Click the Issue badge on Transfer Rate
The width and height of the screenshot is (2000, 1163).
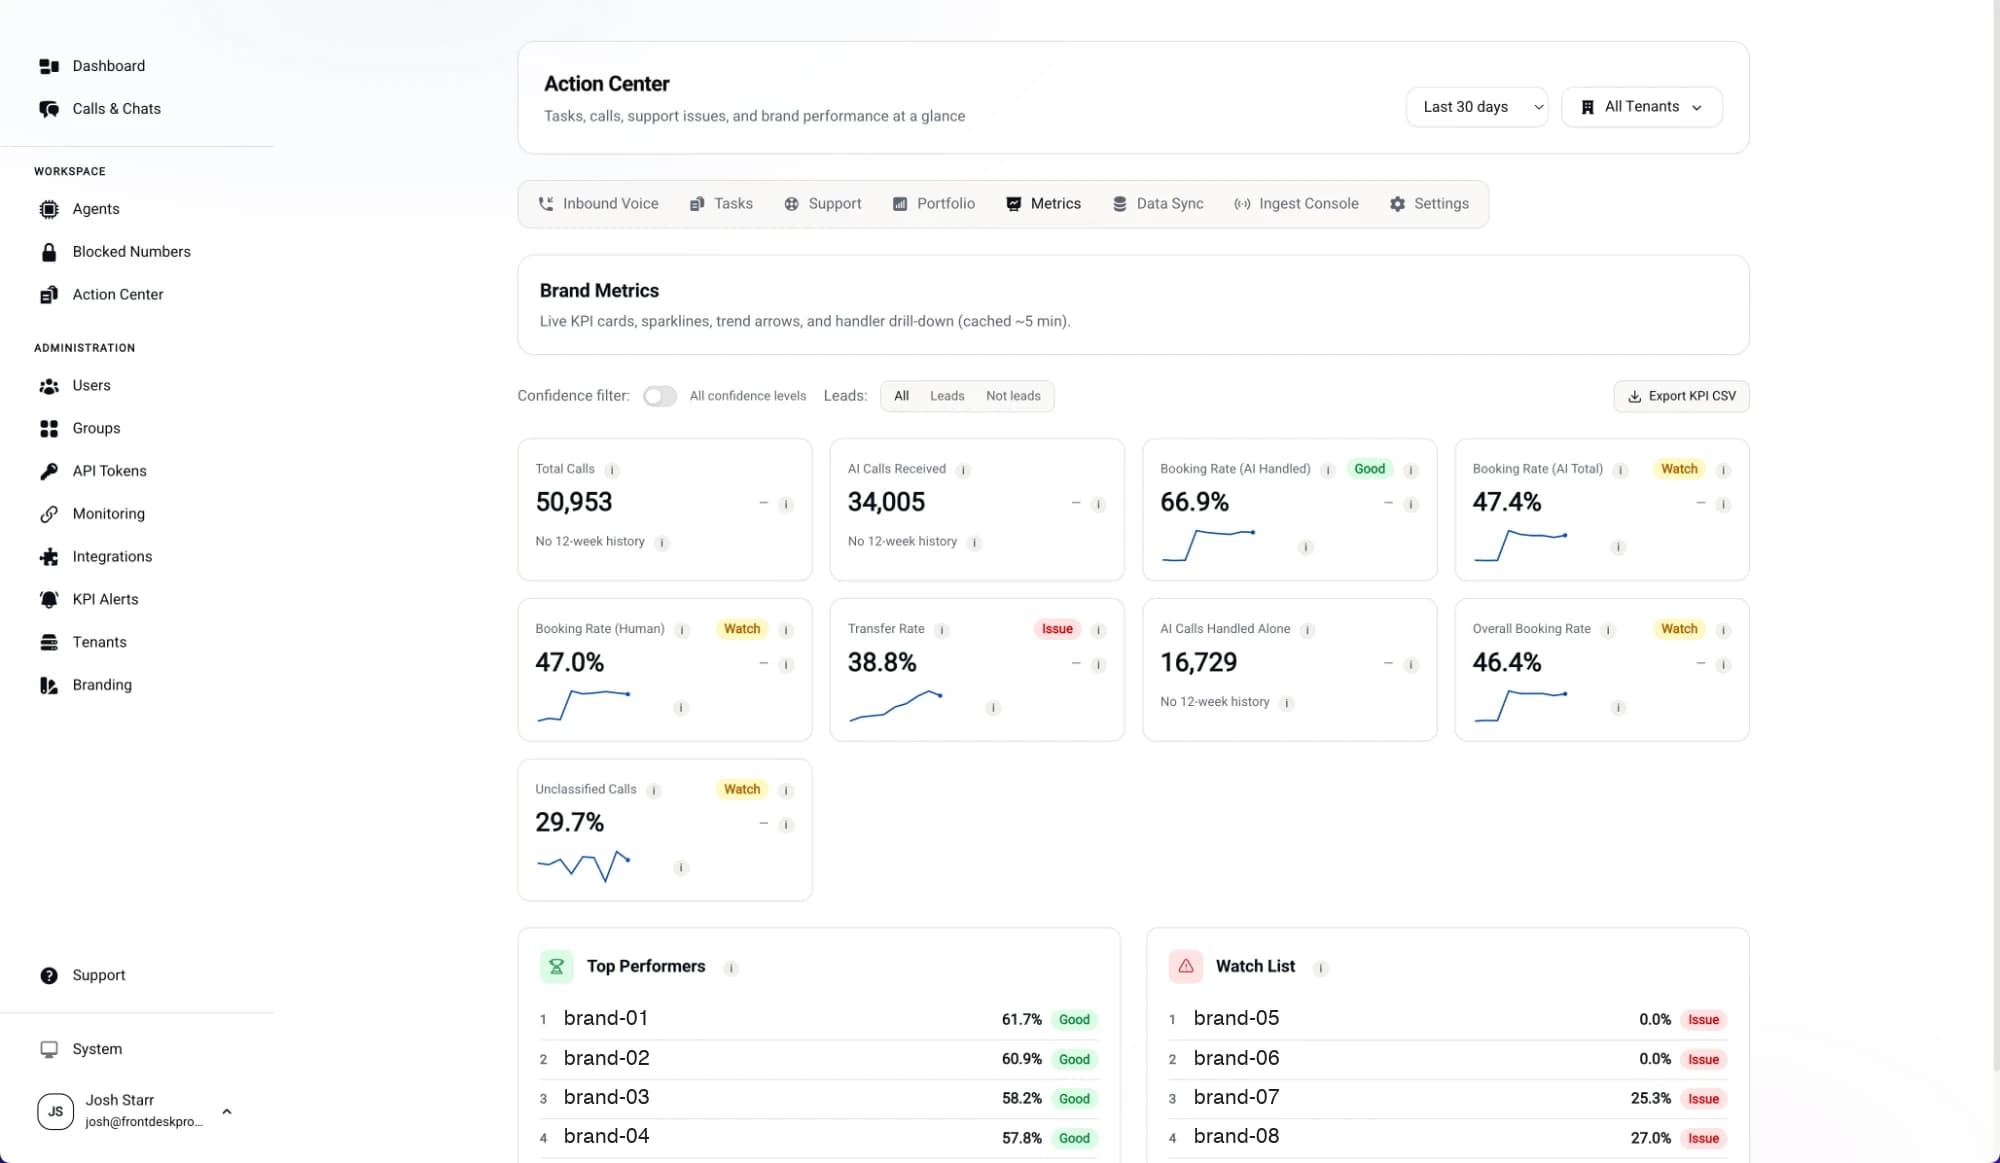coord(1057,629)
